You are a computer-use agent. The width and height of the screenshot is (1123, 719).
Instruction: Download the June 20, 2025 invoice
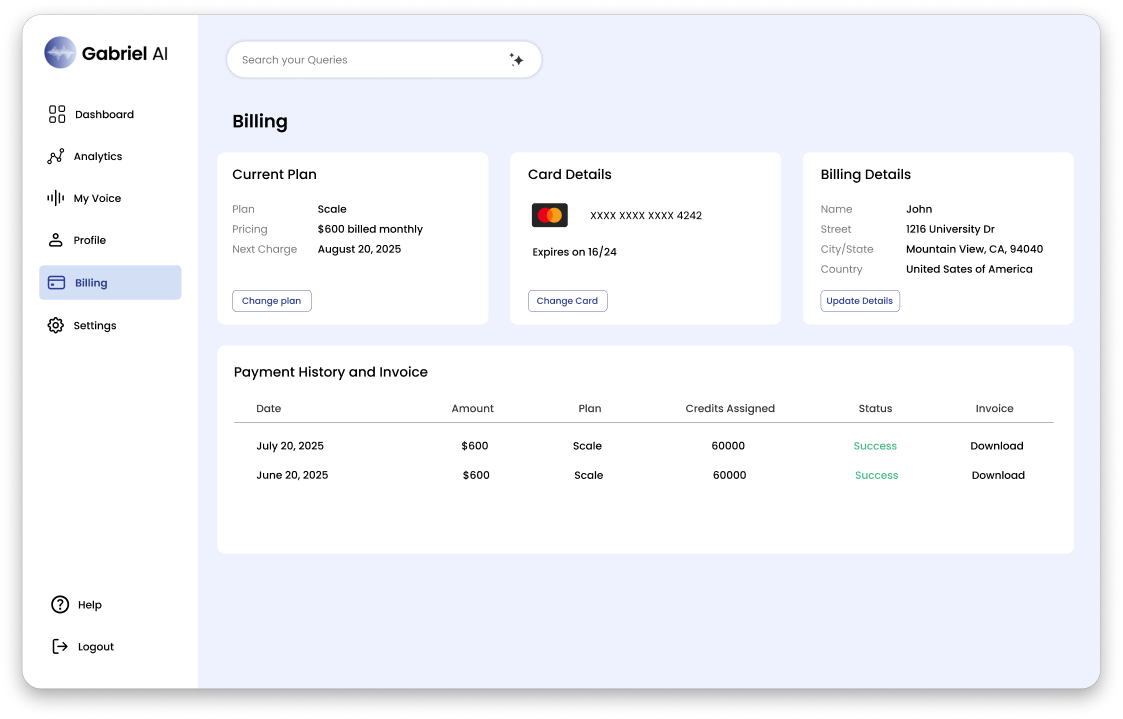[998, 475]
